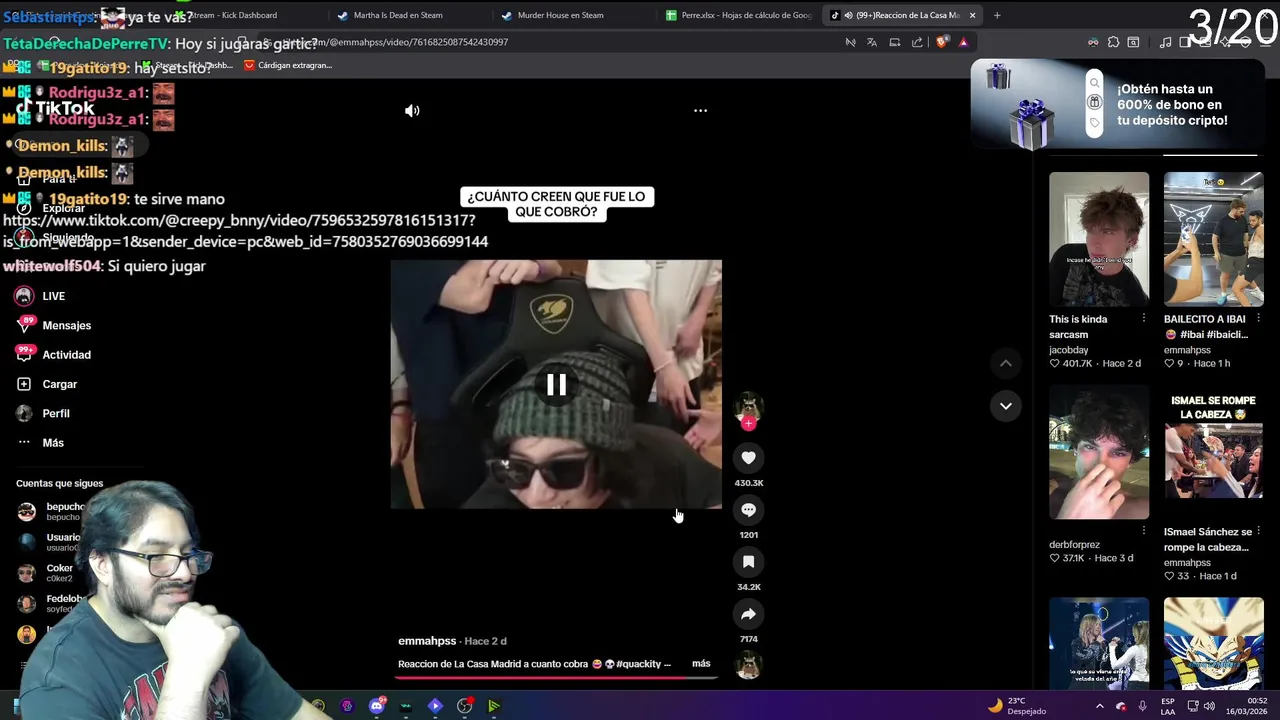Screen dimensions: 1280x720
Task: Open options for 'This is kinda sarcasm' video
Action: click(1144, 318)
